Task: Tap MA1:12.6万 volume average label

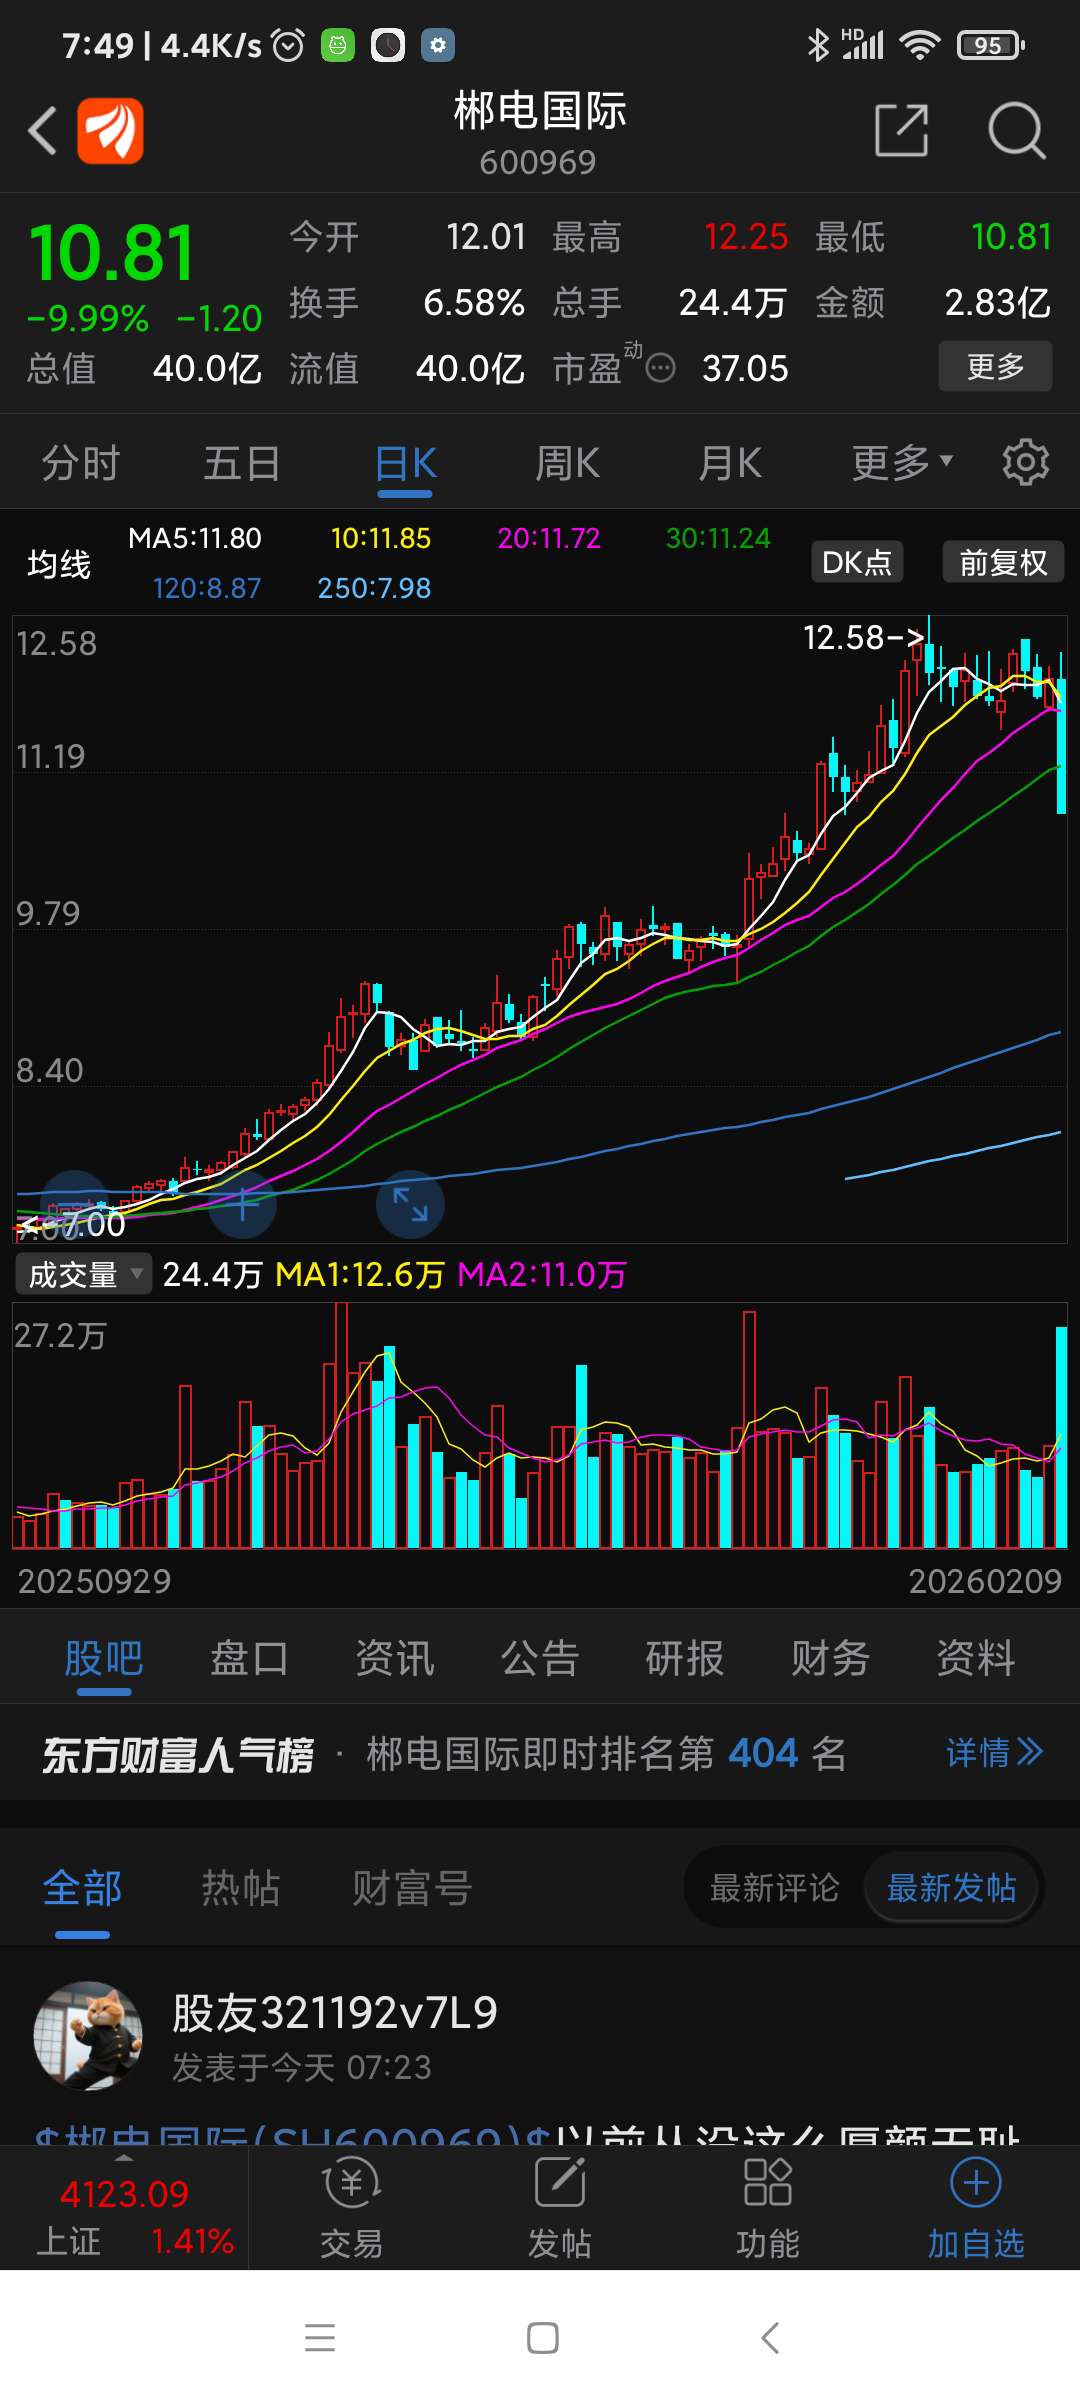Action: point(360,1274)
